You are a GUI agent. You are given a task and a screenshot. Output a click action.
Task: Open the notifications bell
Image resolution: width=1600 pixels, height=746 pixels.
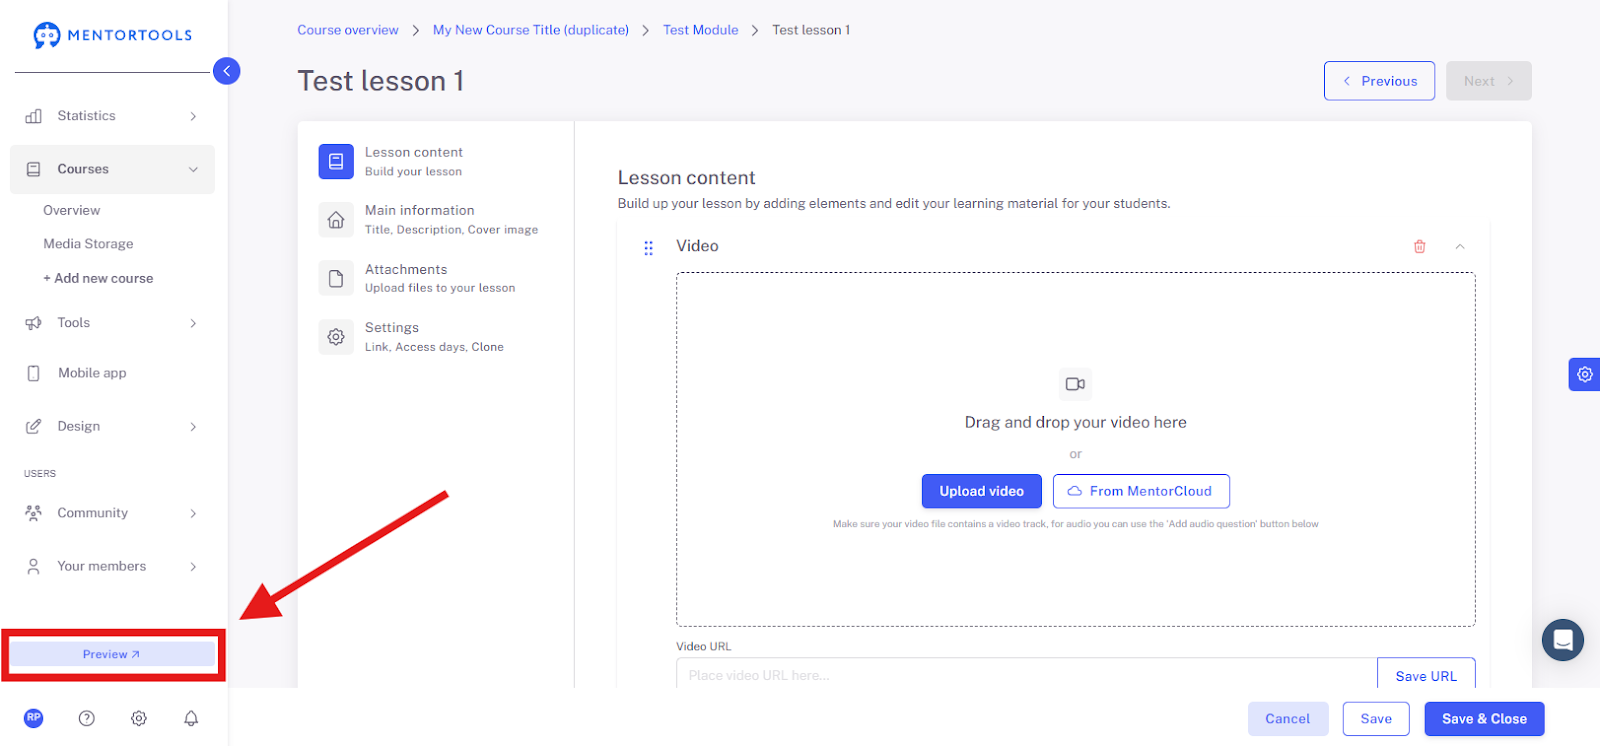[191, 718]
